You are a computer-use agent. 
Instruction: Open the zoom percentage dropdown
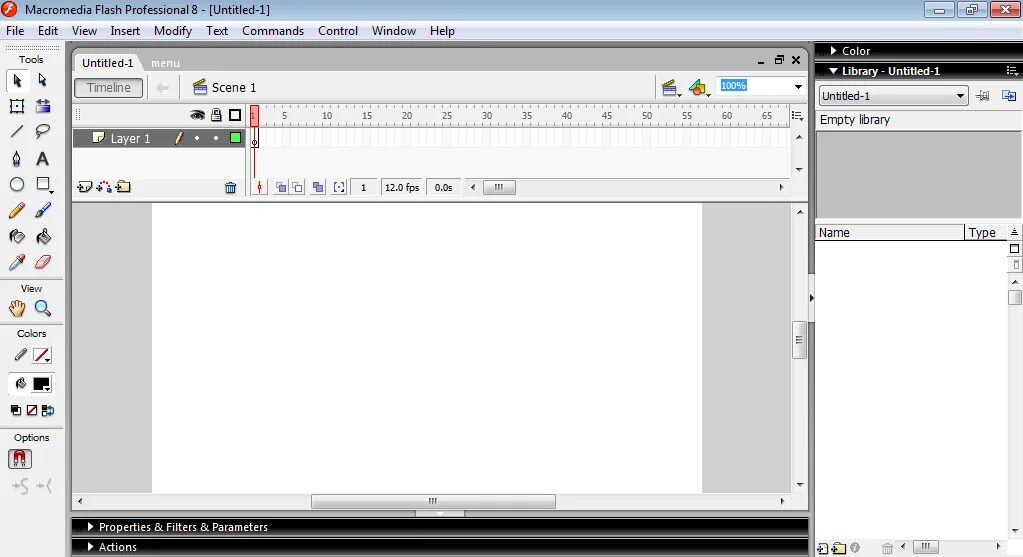(x=798, y=87)
